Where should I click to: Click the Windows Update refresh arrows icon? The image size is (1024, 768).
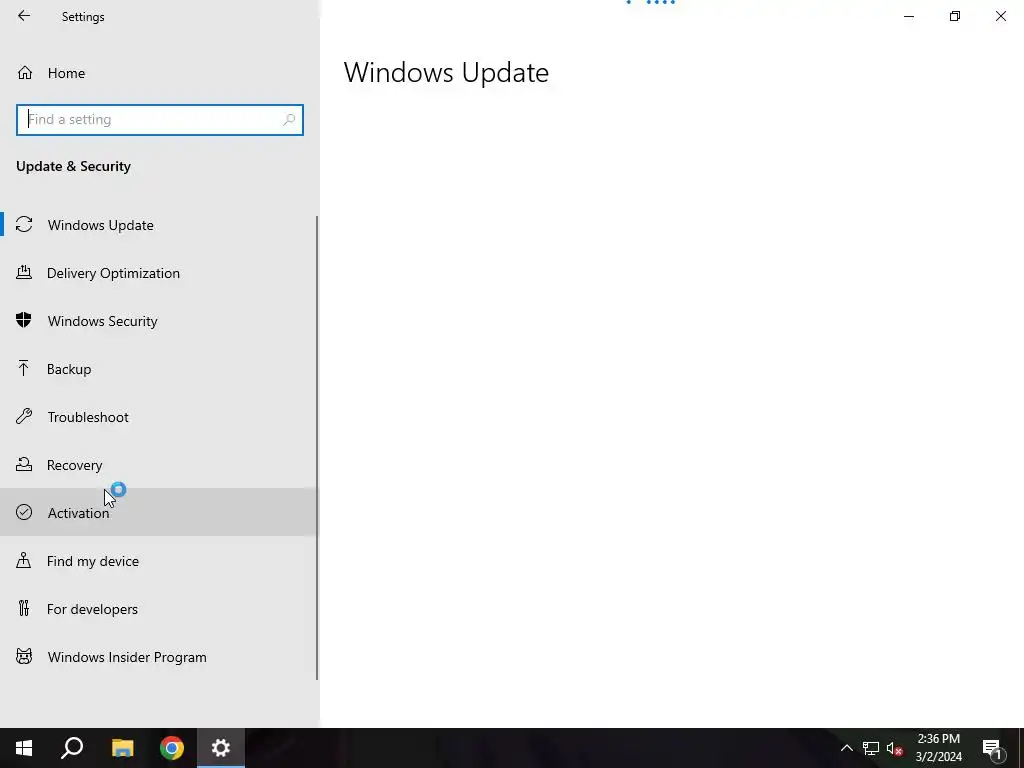(x=24, y=225)
